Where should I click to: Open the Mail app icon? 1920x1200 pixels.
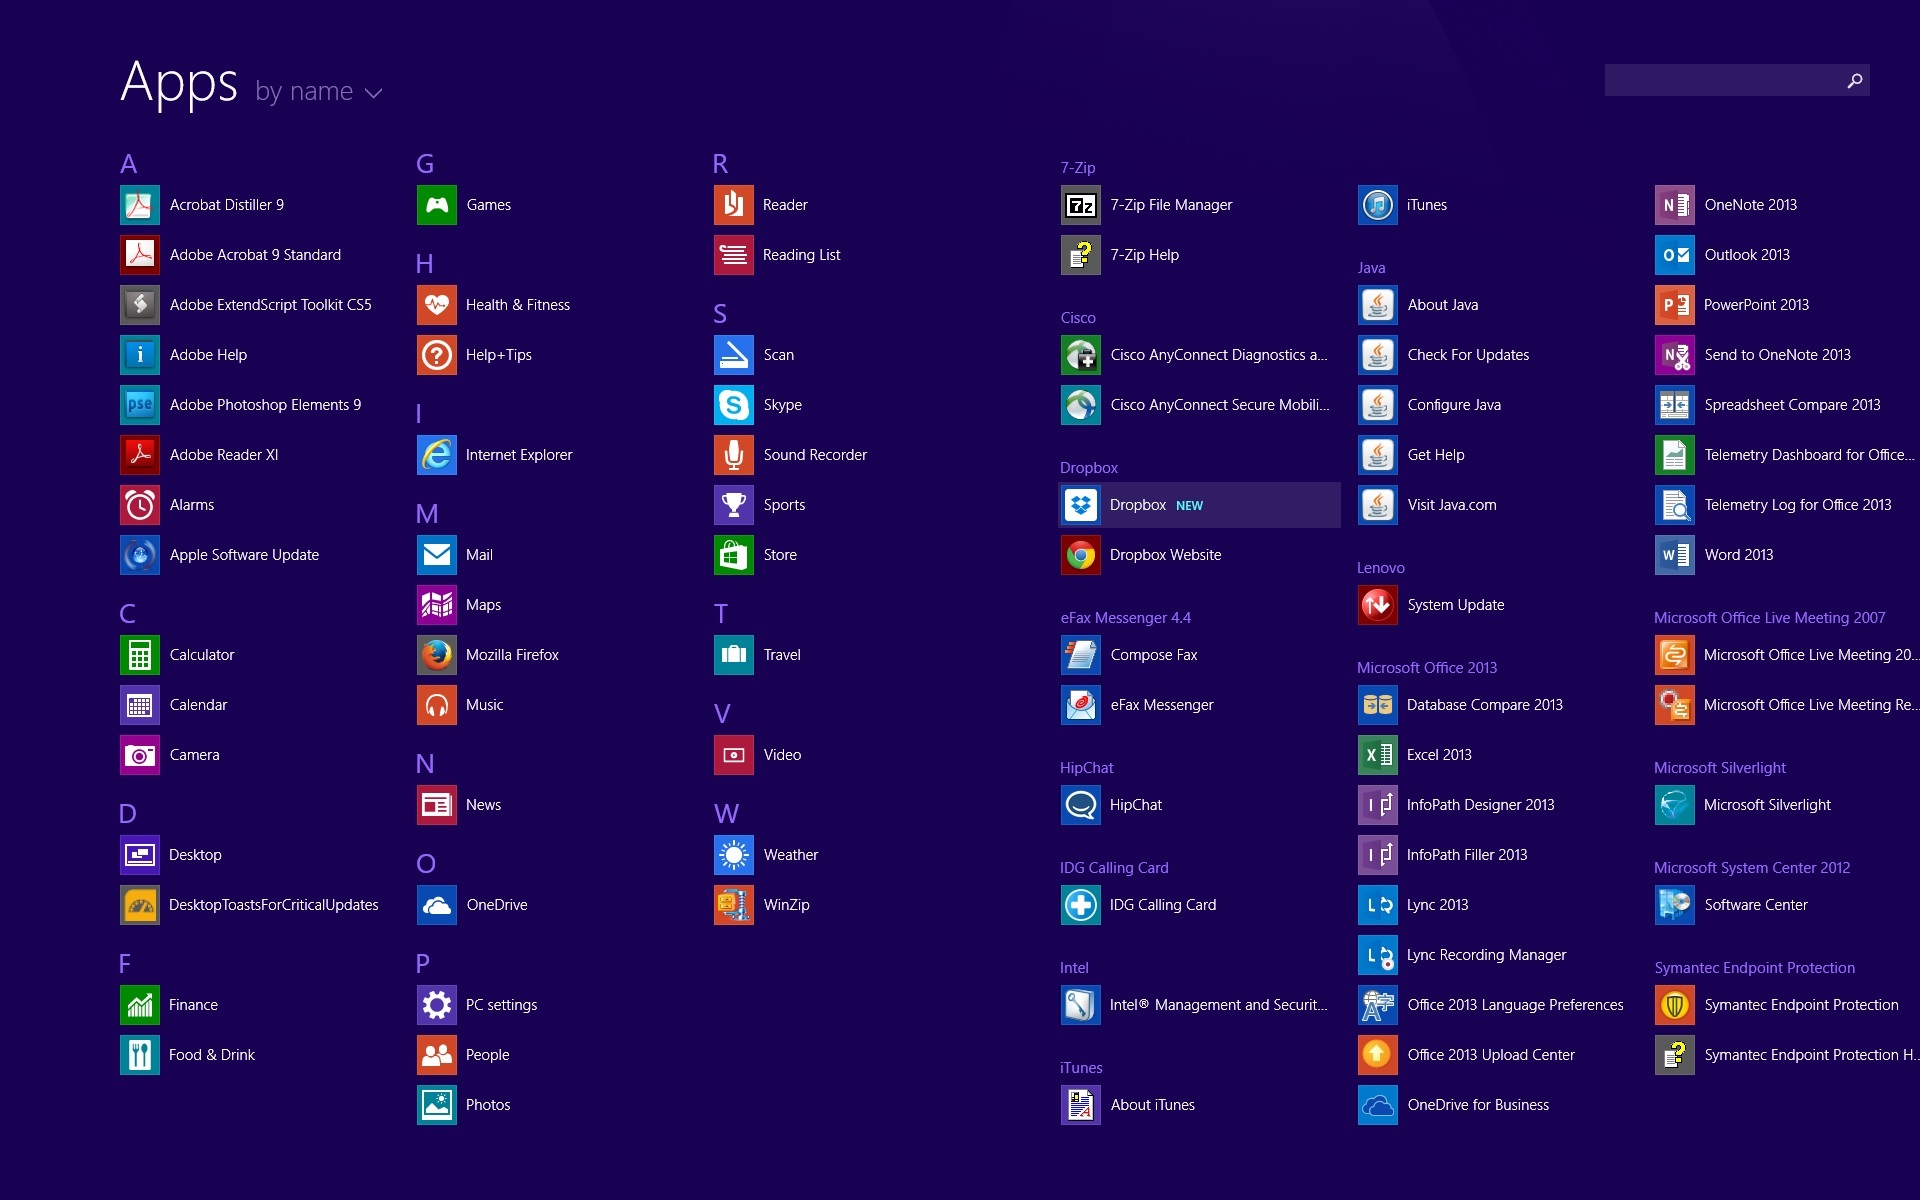(437, 555)
